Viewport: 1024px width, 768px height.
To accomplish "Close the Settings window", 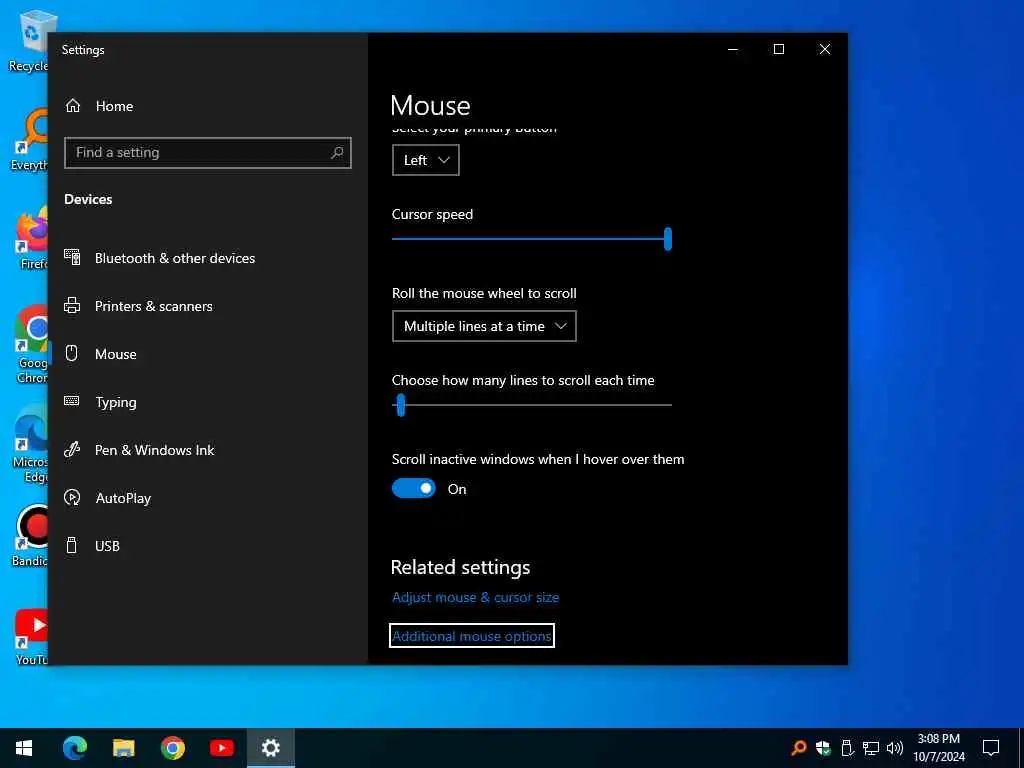I will click(825, 50).
